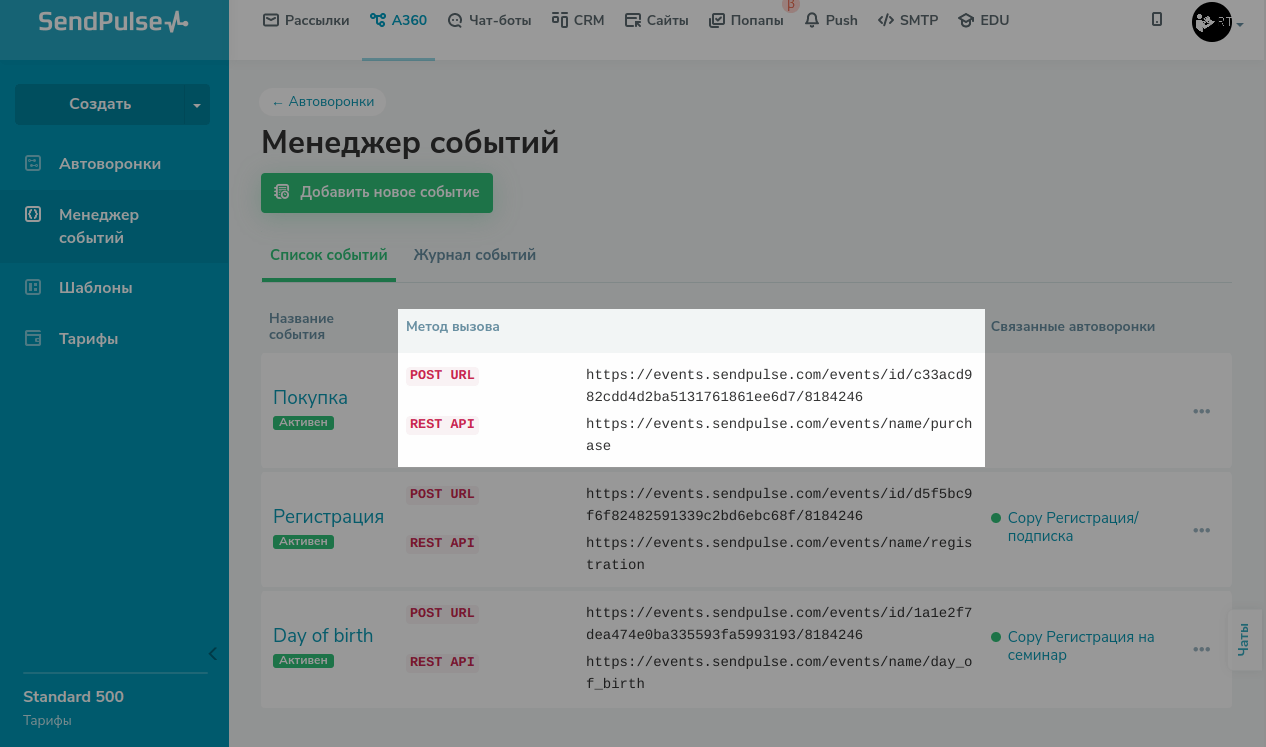The image size is (1266, 747).
Task: Click the Шаблоны sidebar icon
Action: [x=33, y=287]
